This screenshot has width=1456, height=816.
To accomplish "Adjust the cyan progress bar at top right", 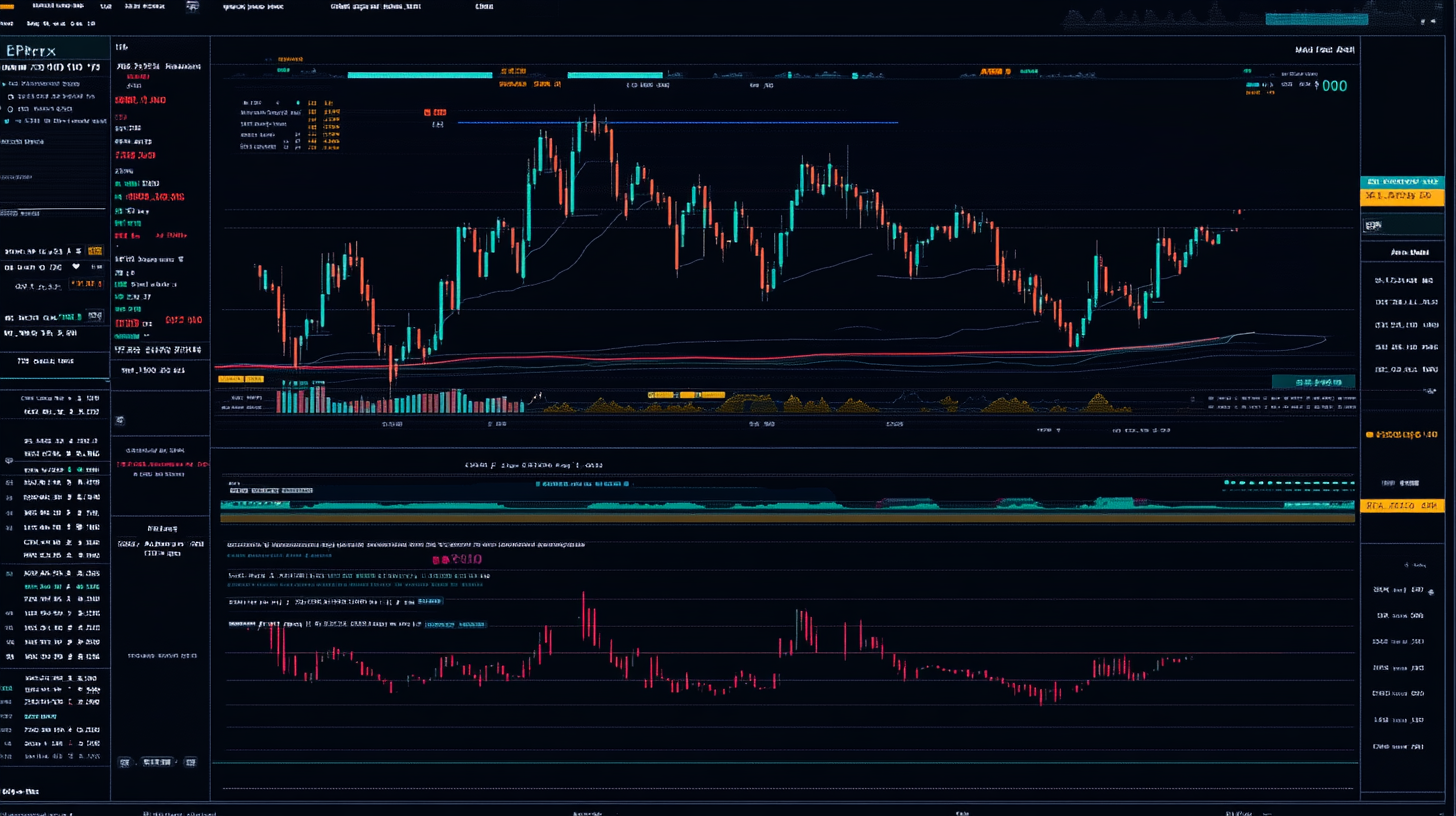I will [1316, 17].
